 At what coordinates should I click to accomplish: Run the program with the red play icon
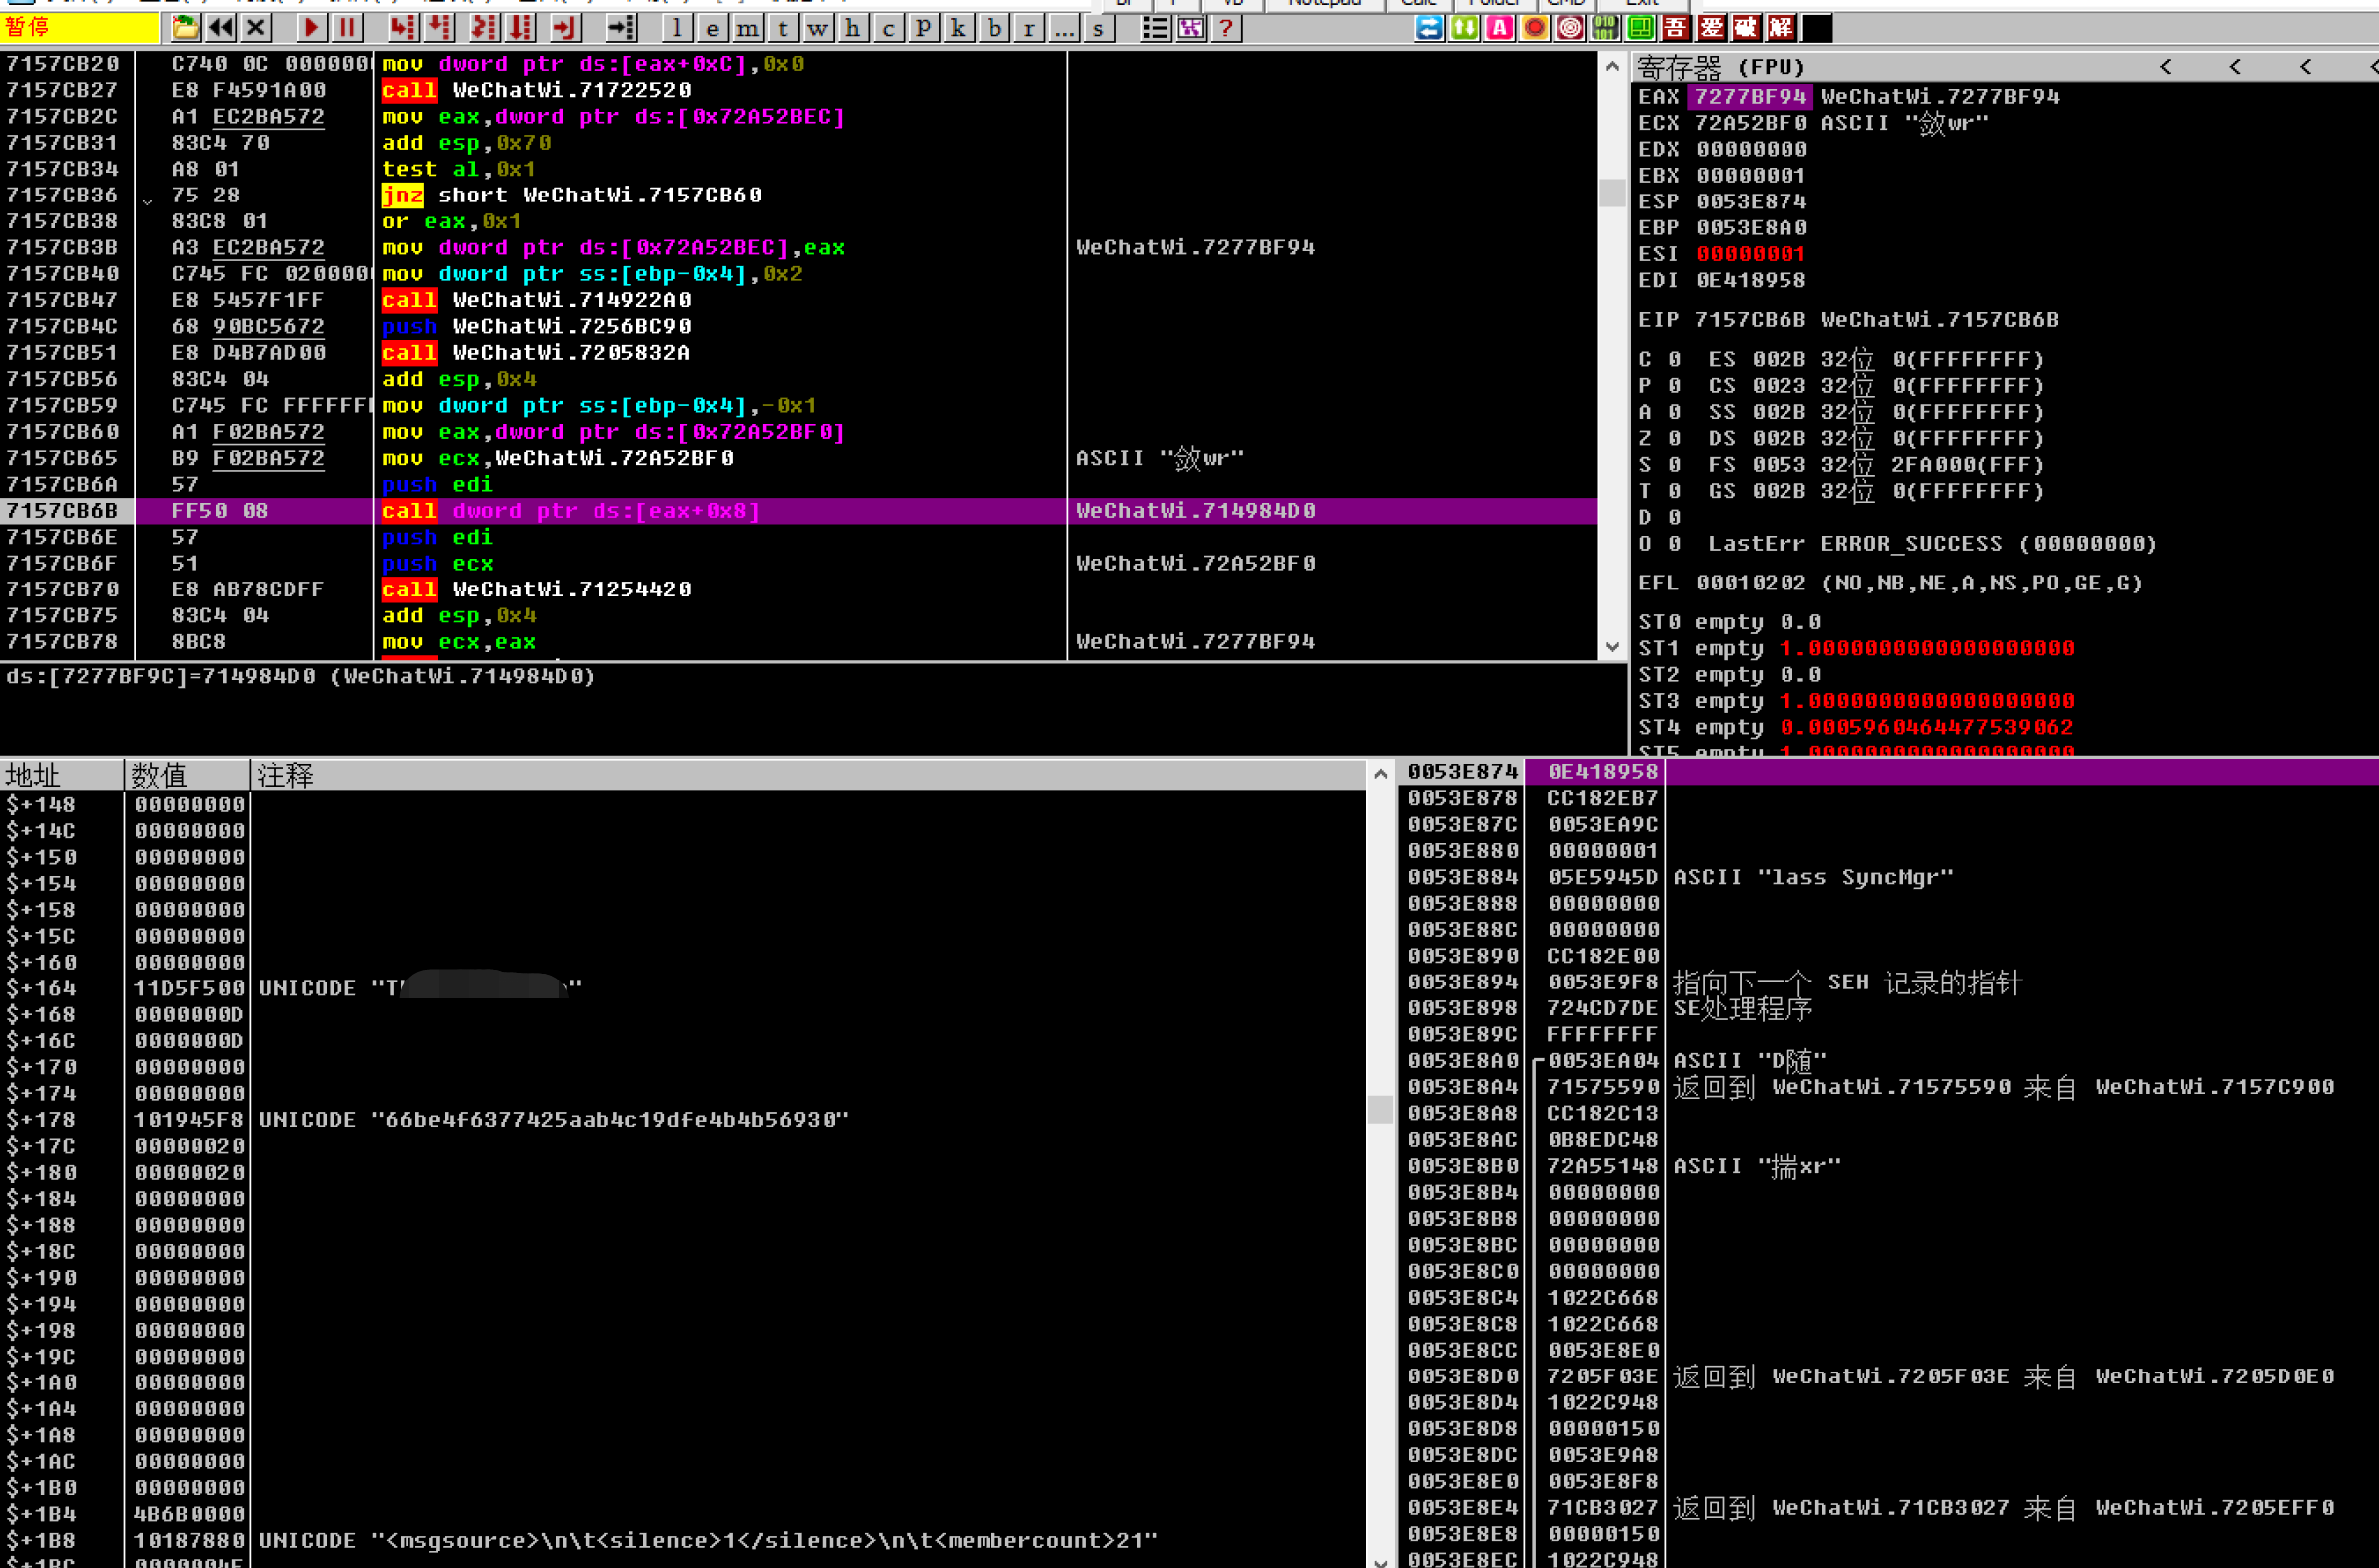point(311,28)
